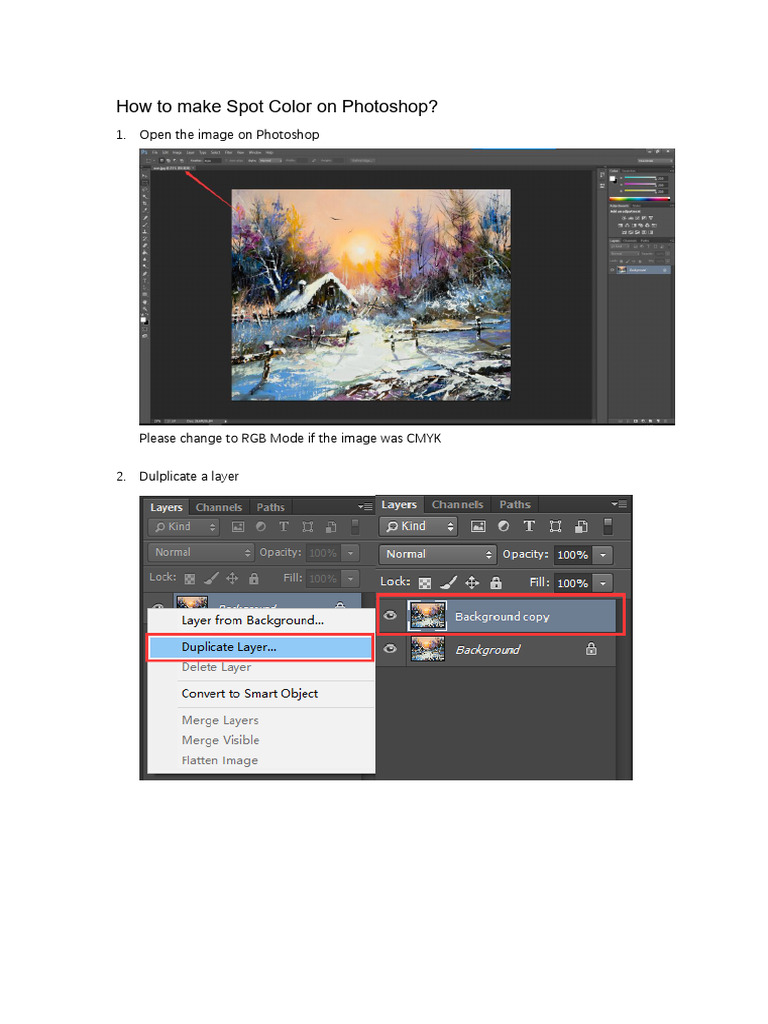Filter type layers T icon in Background copy panel
The width and height of the screenshot is (768, 1024).
[x=529, y=526]
